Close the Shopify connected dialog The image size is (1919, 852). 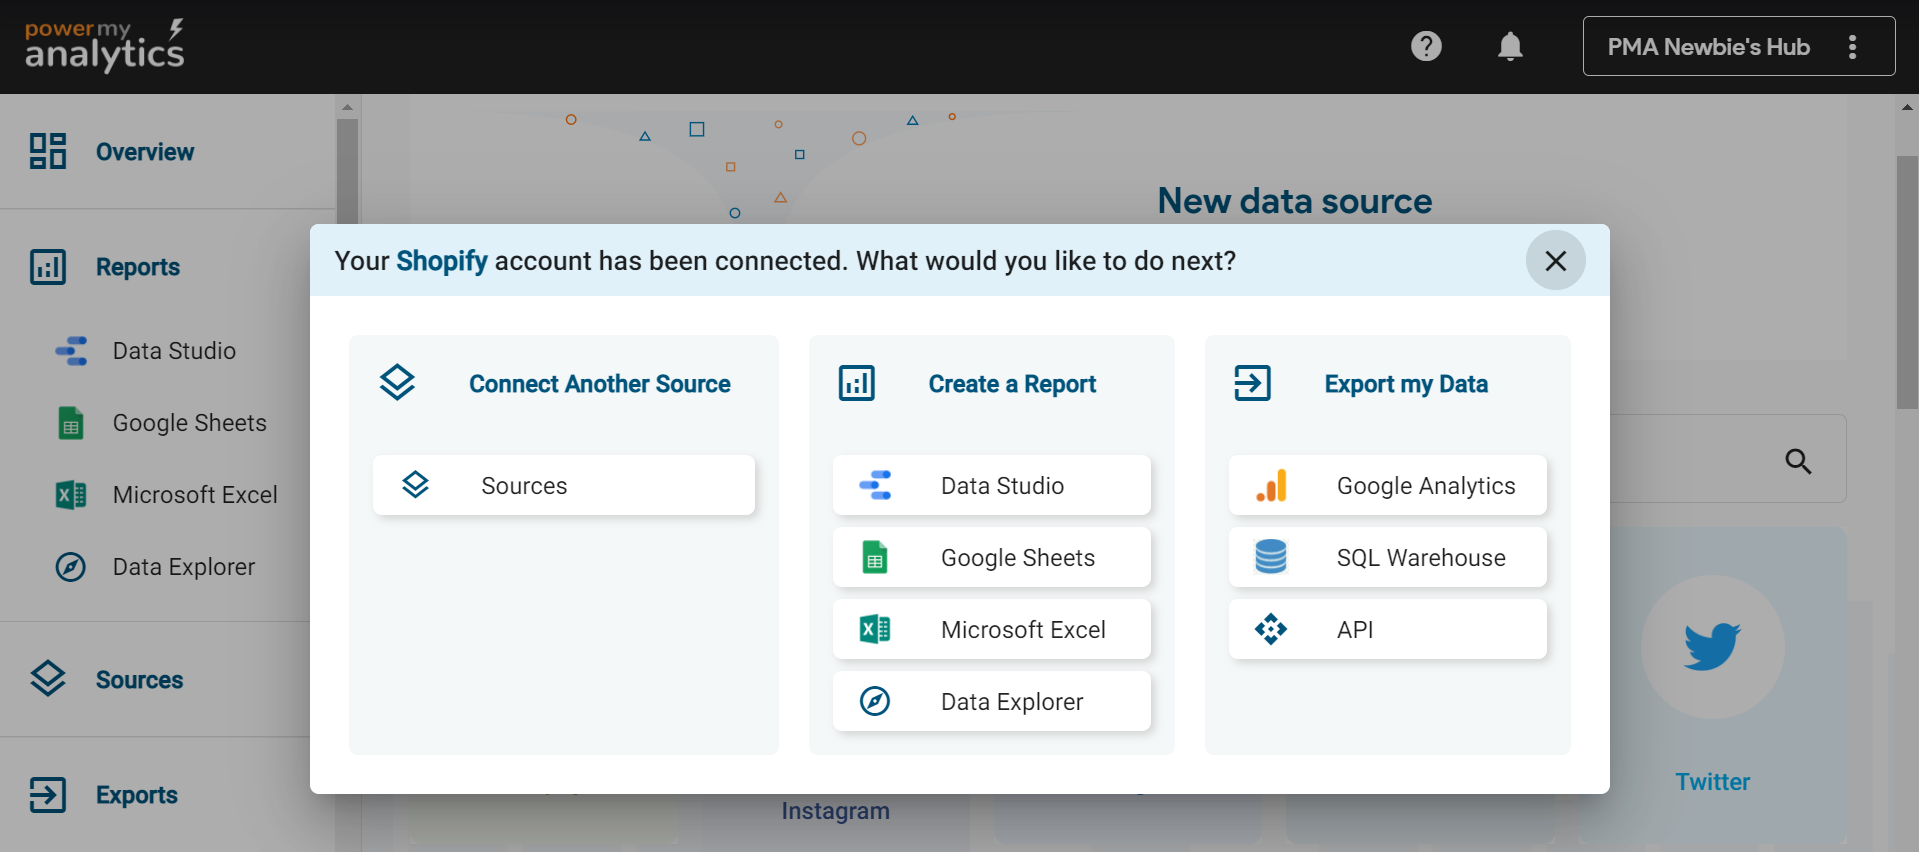1555,261
